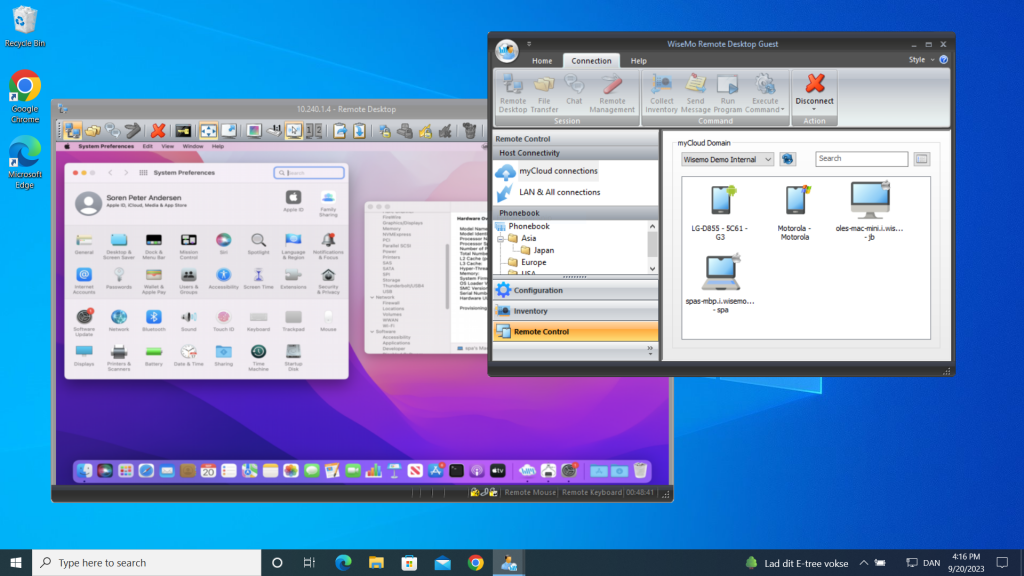Select the Run Program command icon
The width and height of the screenshot is (1024, 576).
729,92
